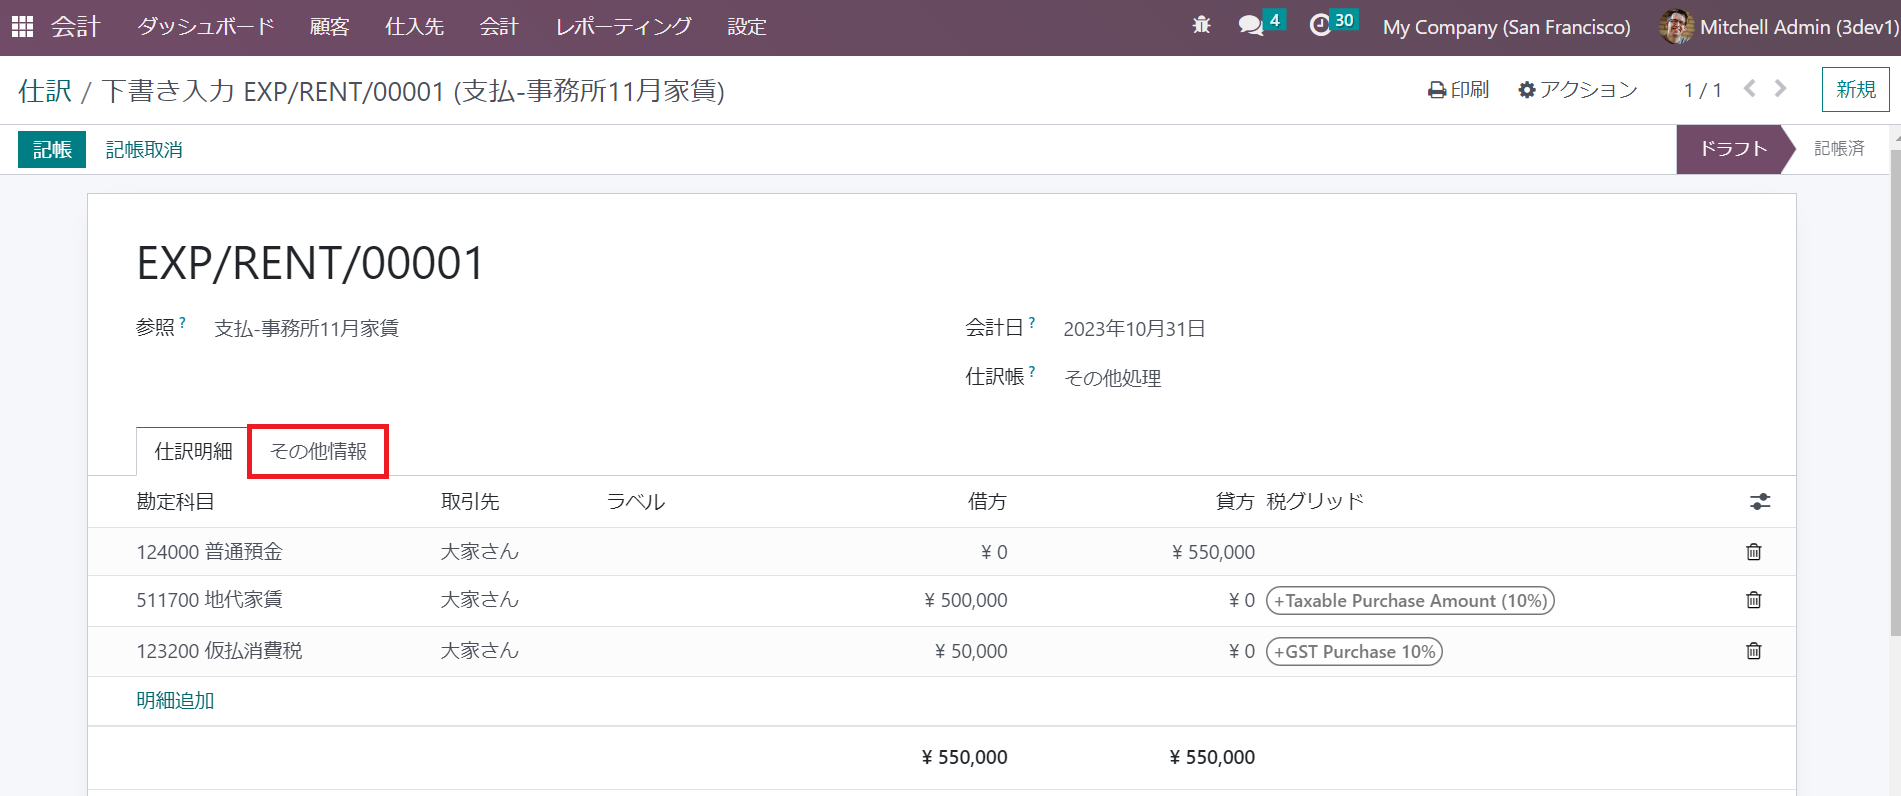
Task: Open the My Company selector
Action: 1506,27
